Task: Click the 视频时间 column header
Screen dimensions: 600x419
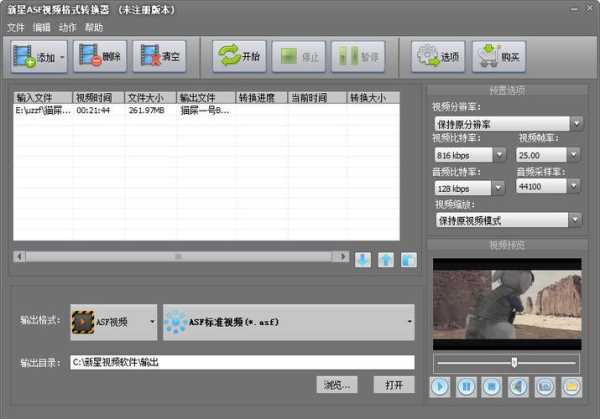Action: tap(98, 98)
